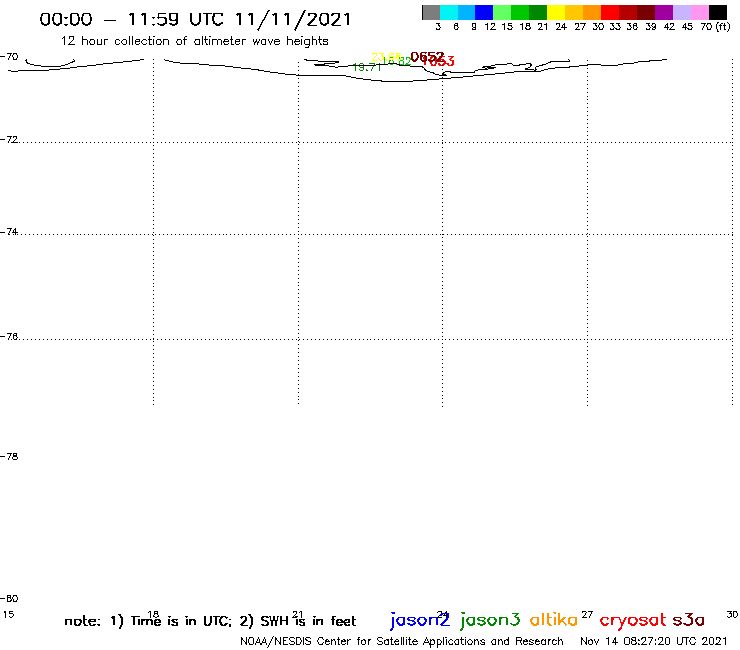The height and width of the screenshot is (650, 740).
Task: Click the royal blue 12 ft swatch
Action: (484, 12)
